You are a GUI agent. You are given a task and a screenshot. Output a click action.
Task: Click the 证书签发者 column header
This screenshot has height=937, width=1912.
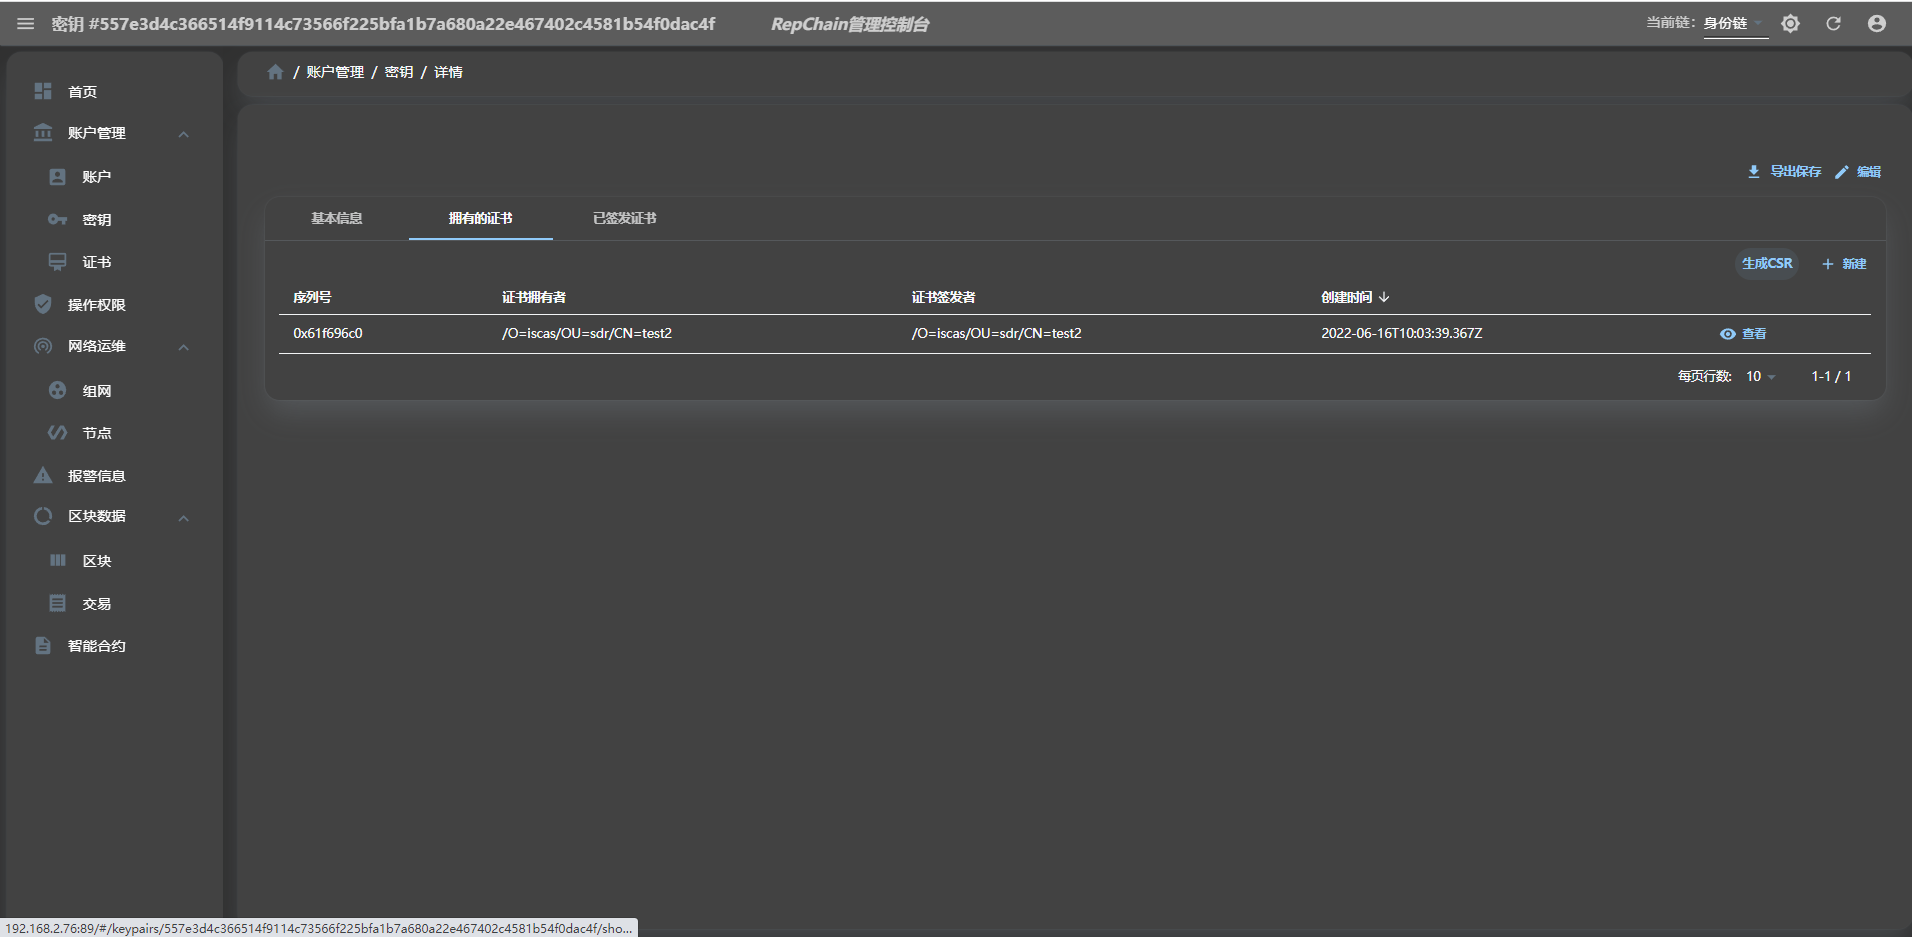[943, 297]
